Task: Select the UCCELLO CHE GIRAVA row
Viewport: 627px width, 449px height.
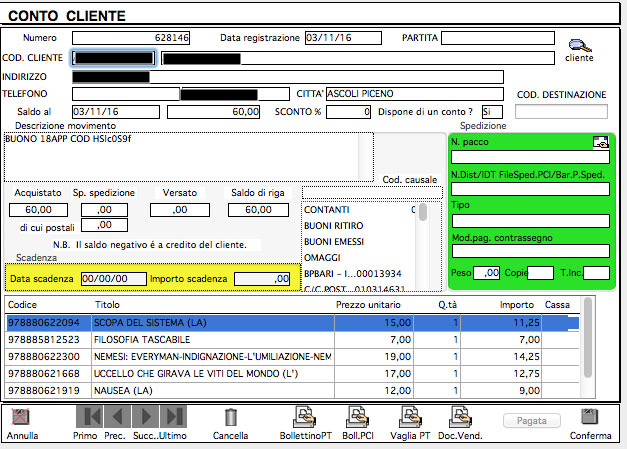Action: point(292,374)
